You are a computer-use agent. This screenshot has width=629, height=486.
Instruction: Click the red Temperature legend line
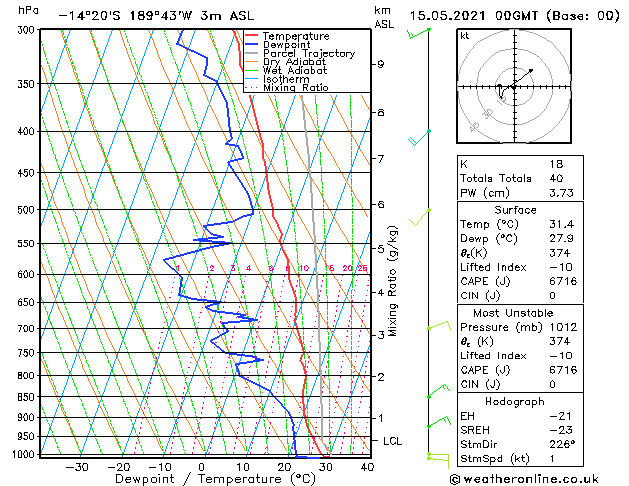(252, 36)
